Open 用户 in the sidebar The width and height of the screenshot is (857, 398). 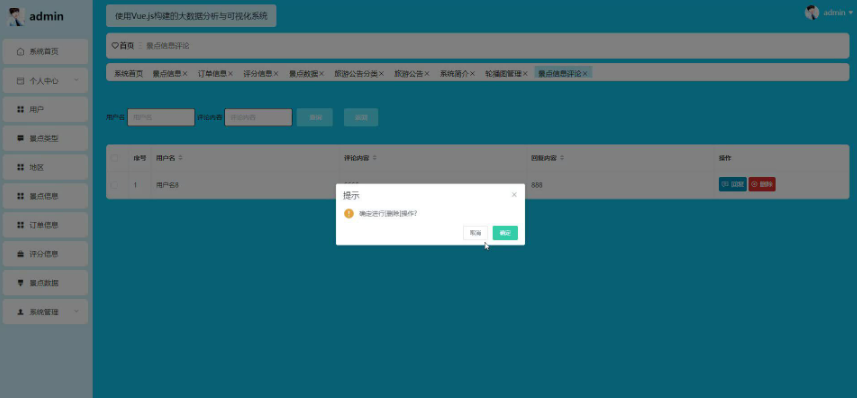45,109
